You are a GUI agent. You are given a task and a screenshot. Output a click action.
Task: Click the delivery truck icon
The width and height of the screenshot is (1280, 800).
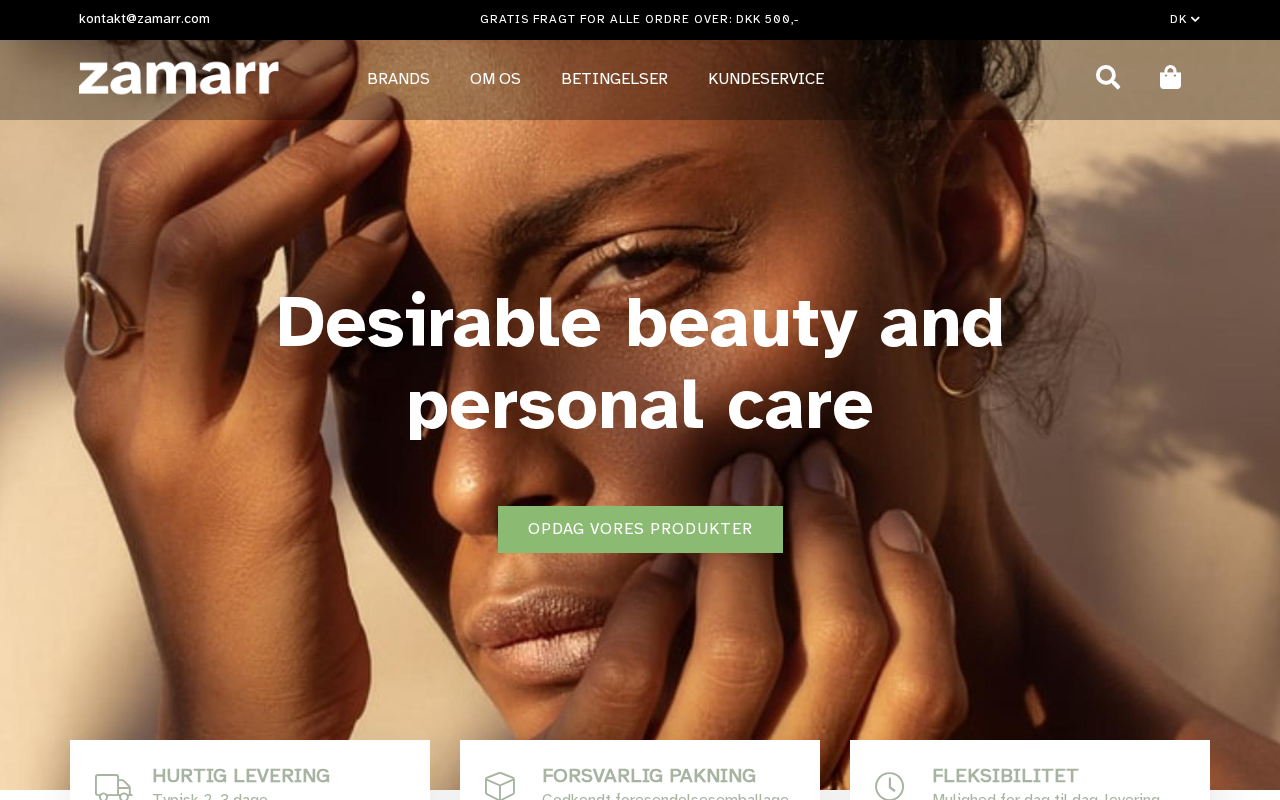(x=113, y=787)
